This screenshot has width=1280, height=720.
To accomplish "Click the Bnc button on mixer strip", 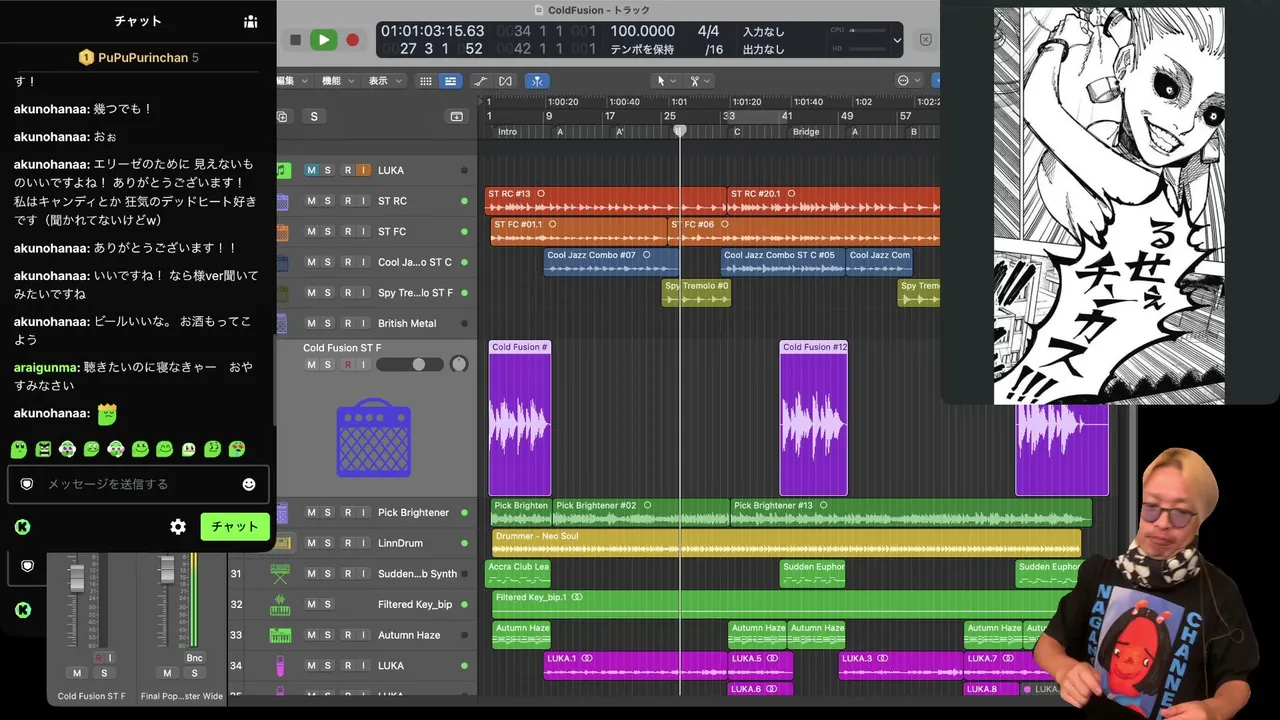I will pyautogui.click(x=194, y=657).
